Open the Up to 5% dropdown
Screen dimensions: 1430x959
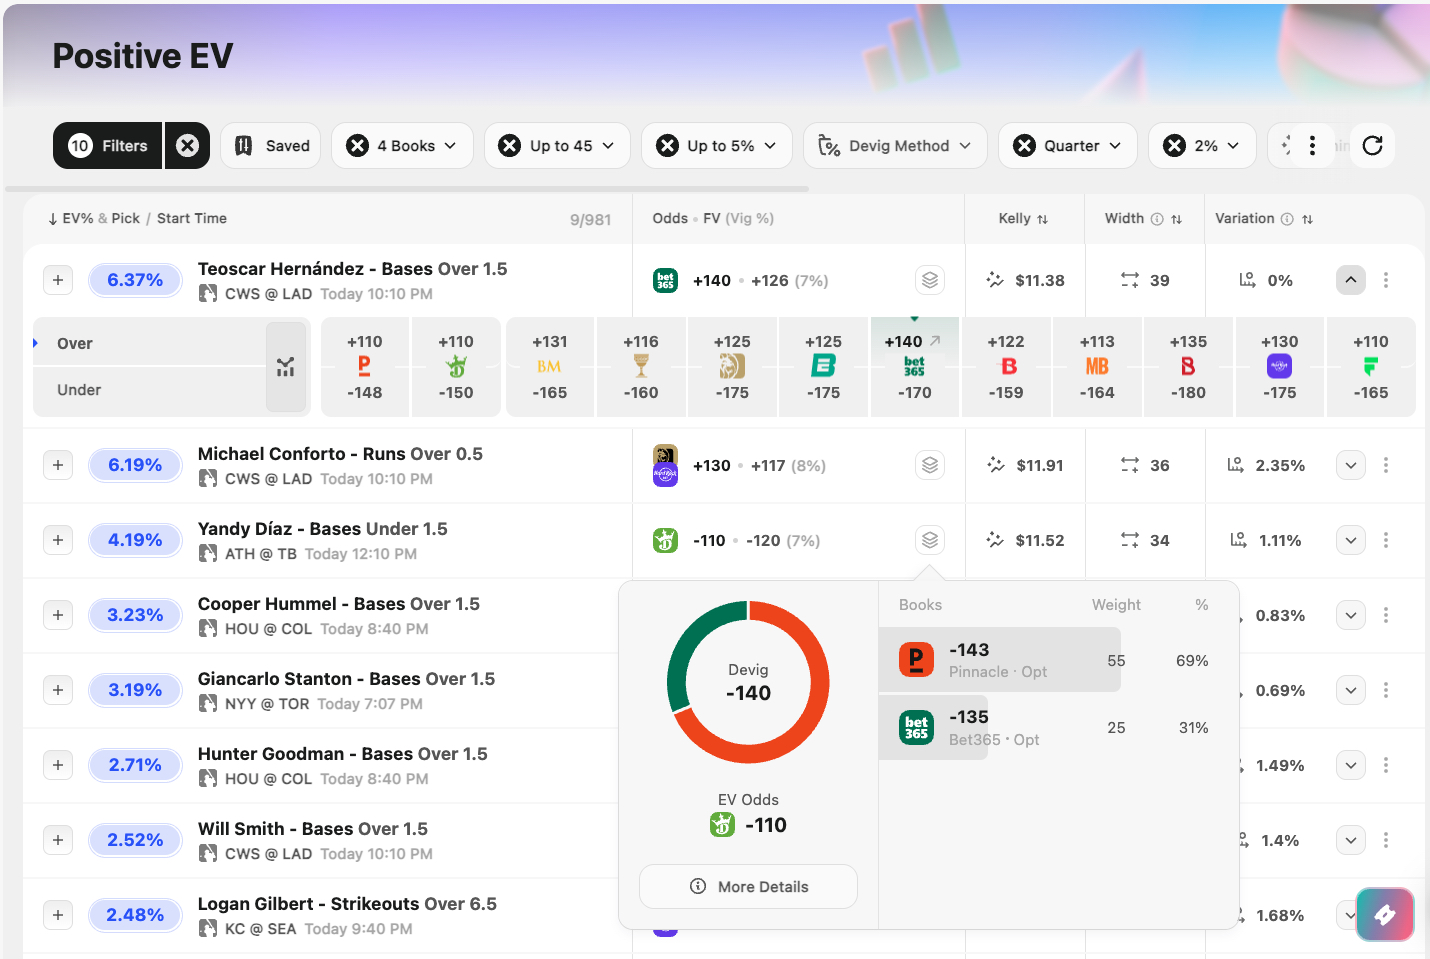point(731,146)
